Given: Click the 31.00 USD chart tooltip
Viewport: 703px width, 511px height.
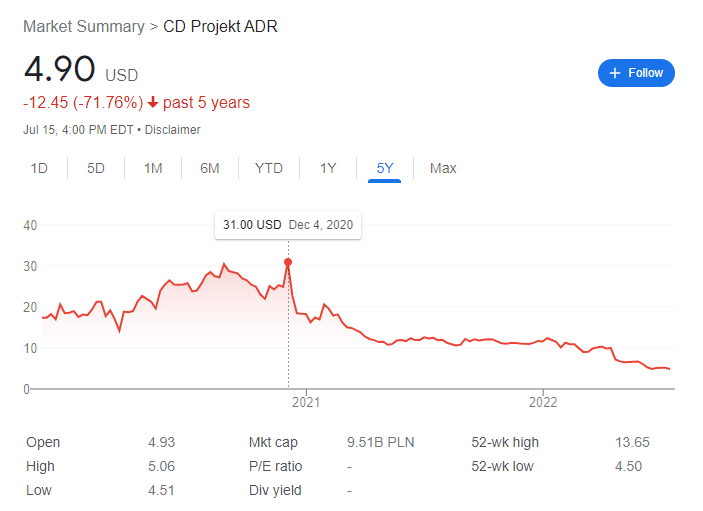Looking at the screenshot, I should (288, 225).
